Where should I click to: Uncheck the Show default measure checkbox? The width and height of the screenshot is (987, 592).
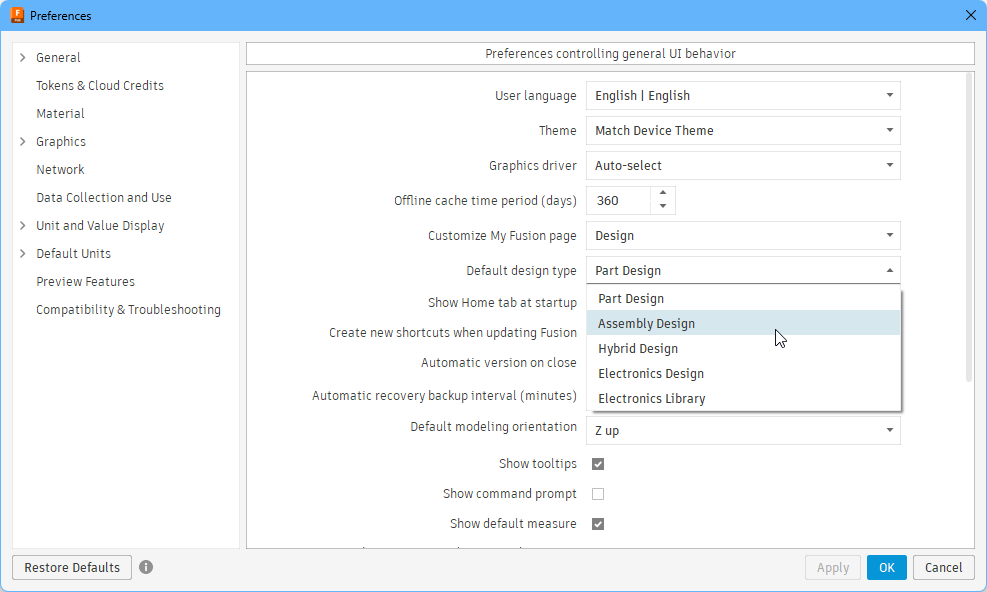pos(598,524)
